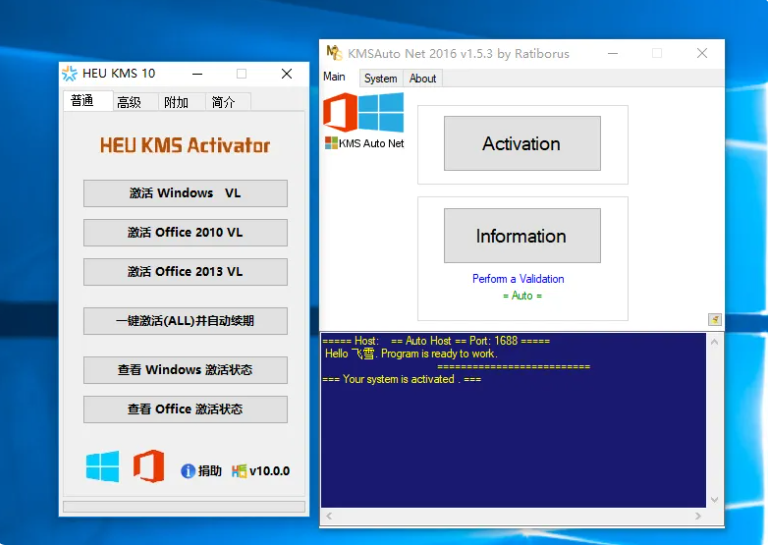Switch to the 高级 tab

(135, 102)
